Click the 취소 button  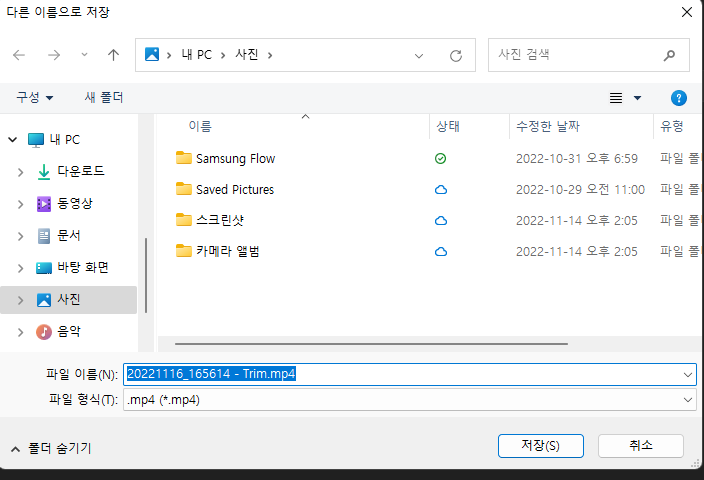(x=641, y=446)
